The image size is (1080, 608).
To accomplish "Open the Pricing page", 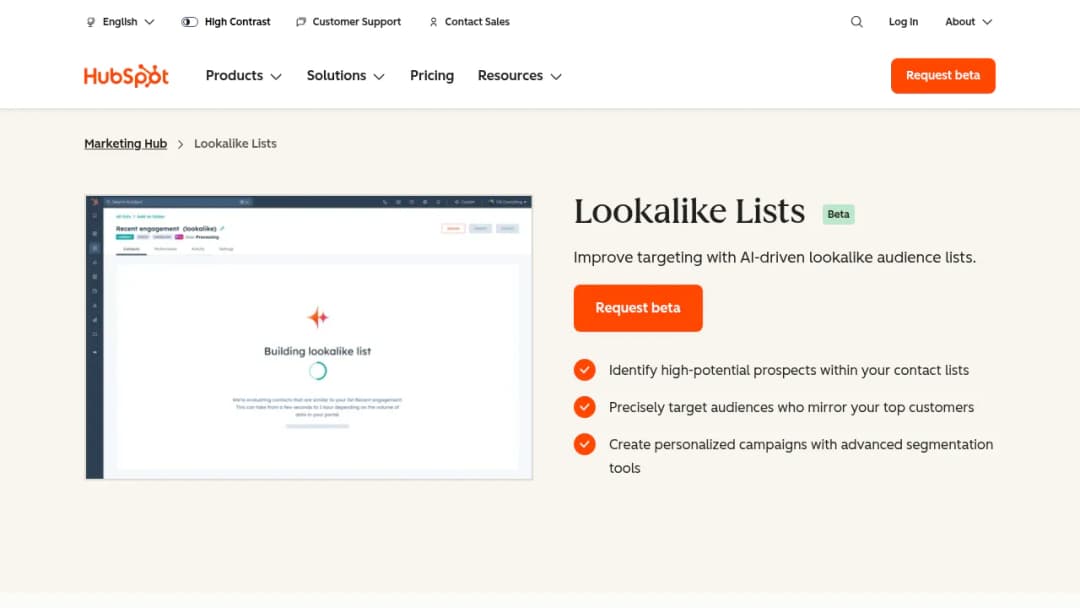I will point(432,76).
